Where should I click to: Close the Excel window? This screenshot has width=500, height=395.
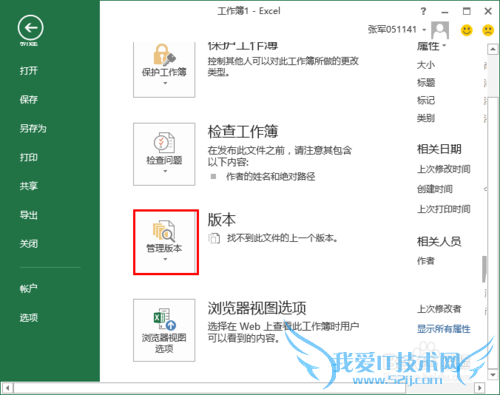point(488,11)
